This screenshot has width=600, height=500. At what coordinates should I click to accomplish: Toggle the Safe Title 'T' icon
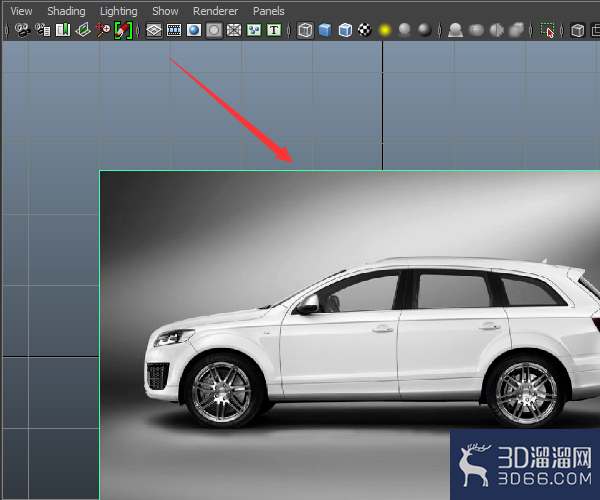(274, 30)
